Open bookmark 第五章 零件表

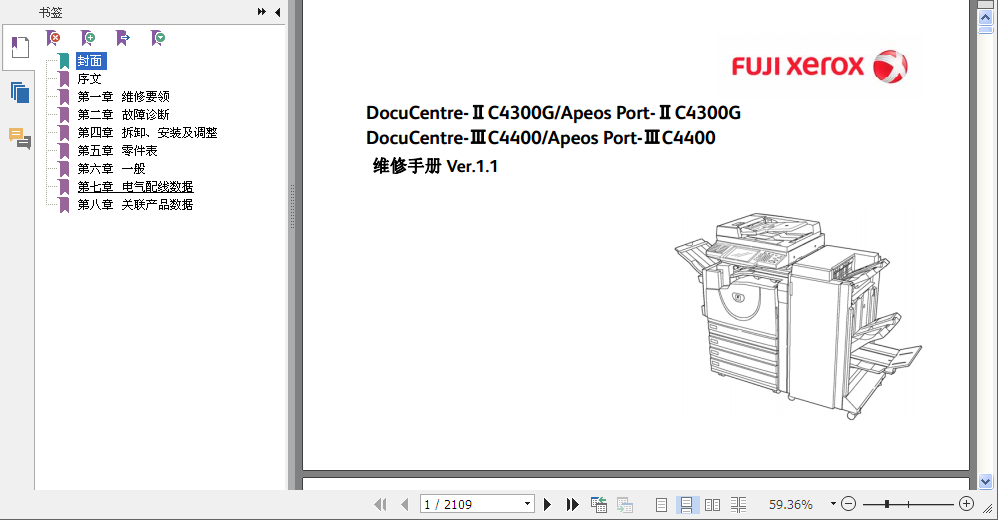tap(117, 151)
